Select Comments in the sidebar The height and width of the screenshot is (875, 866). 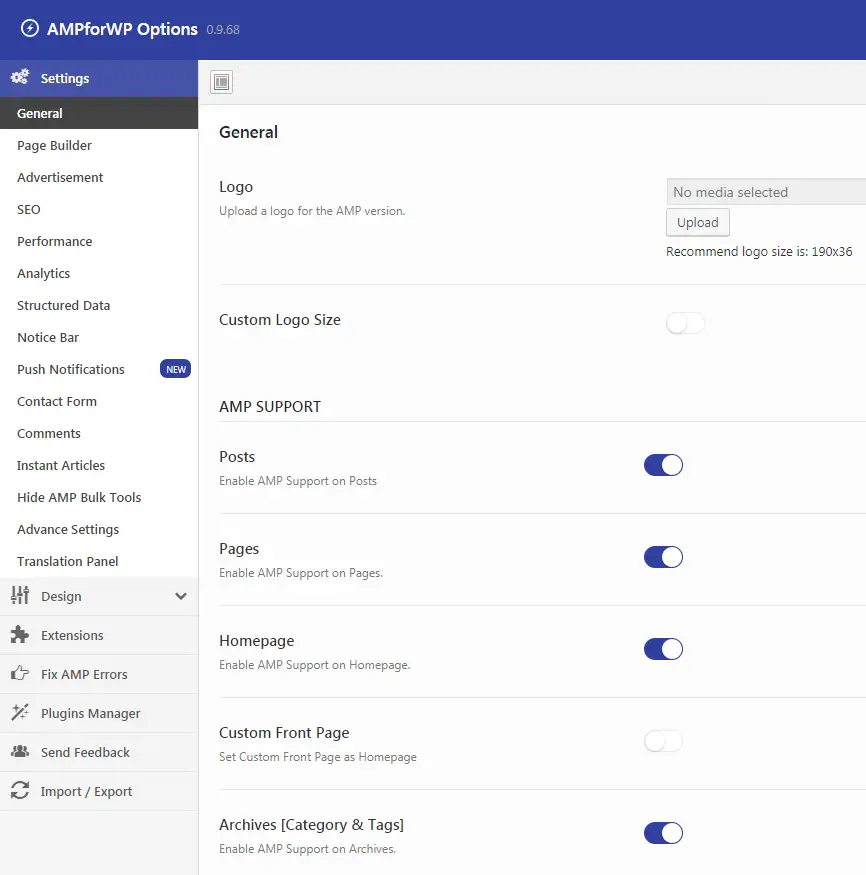[x=99, y=434]
